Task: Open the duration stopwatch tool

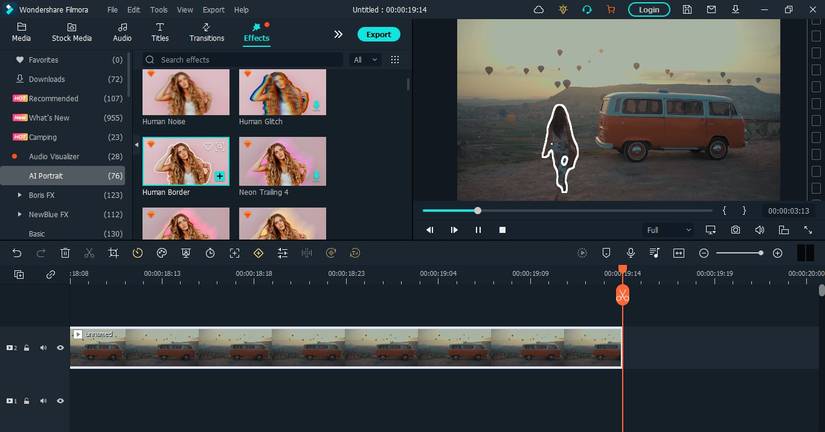Action: click(x=210, y=253)
